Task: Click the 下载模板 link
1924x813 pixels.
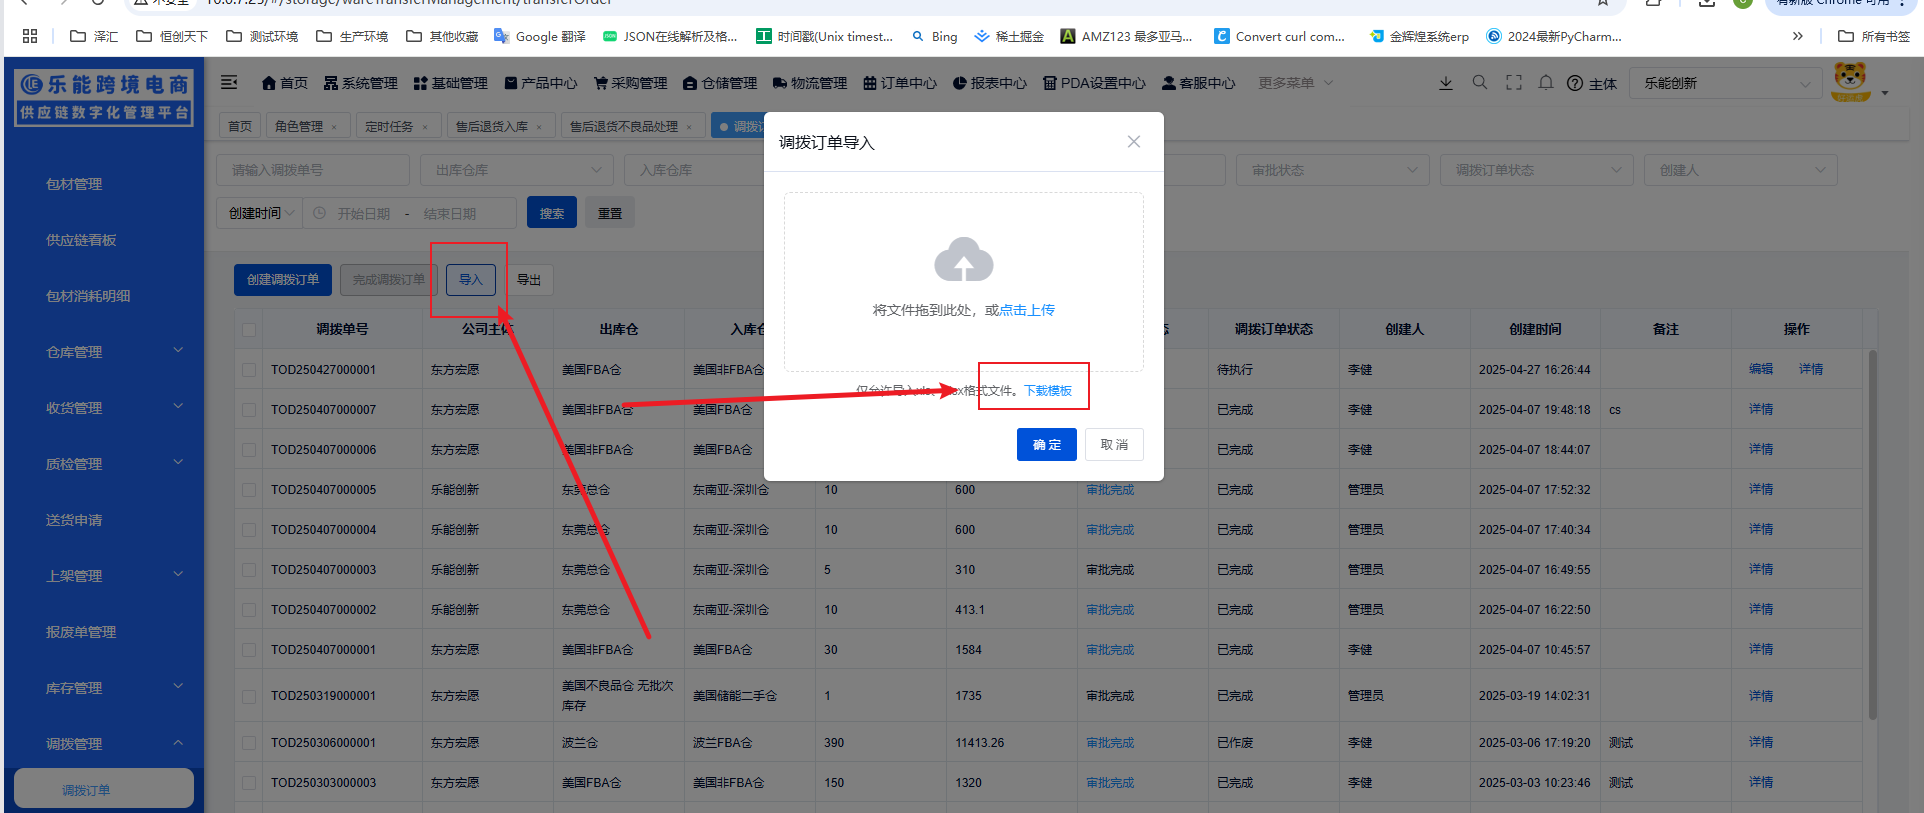Action: [1047, 391]
